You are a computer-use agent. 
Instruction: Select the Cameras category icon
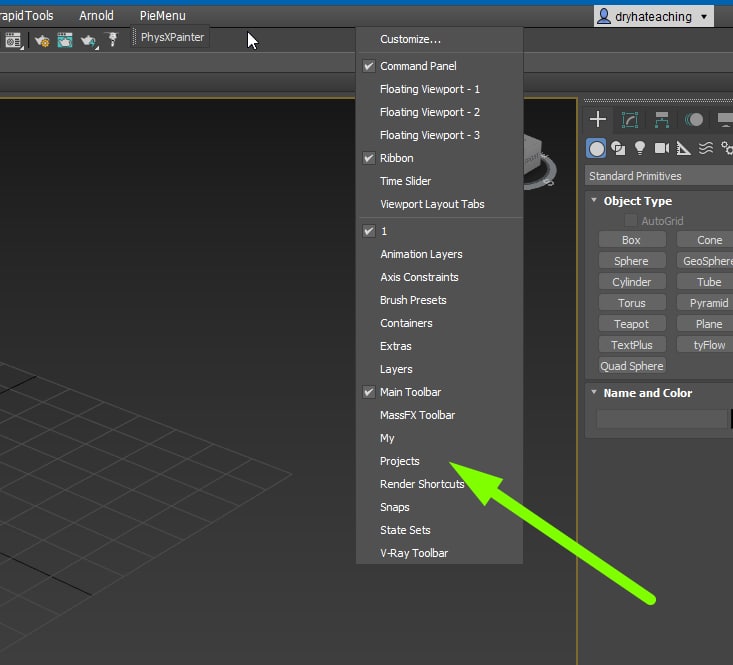662,149
